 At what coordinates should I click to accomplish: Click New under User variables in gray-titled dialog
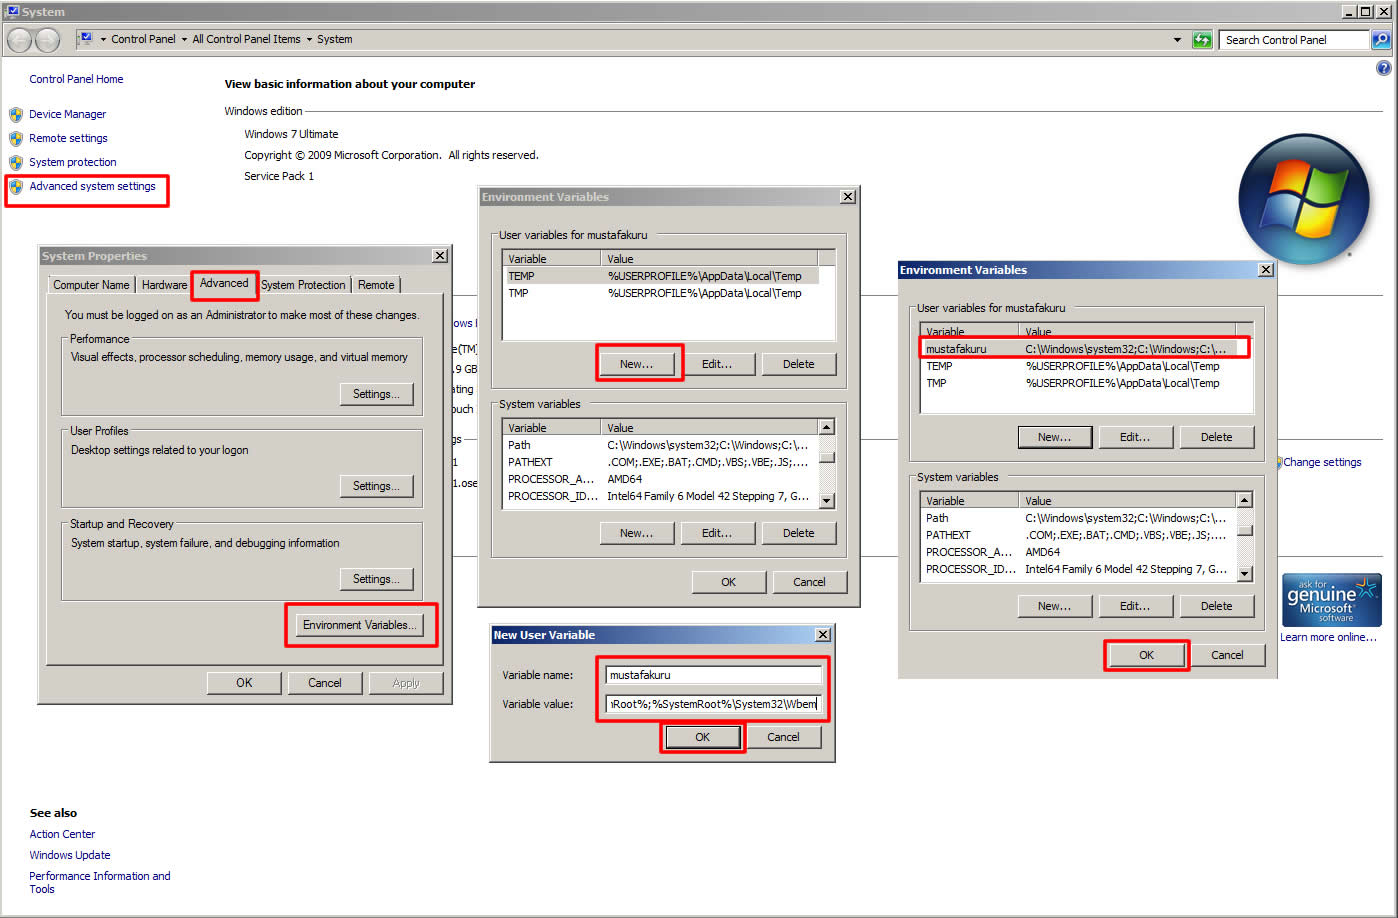pos(636,364)
